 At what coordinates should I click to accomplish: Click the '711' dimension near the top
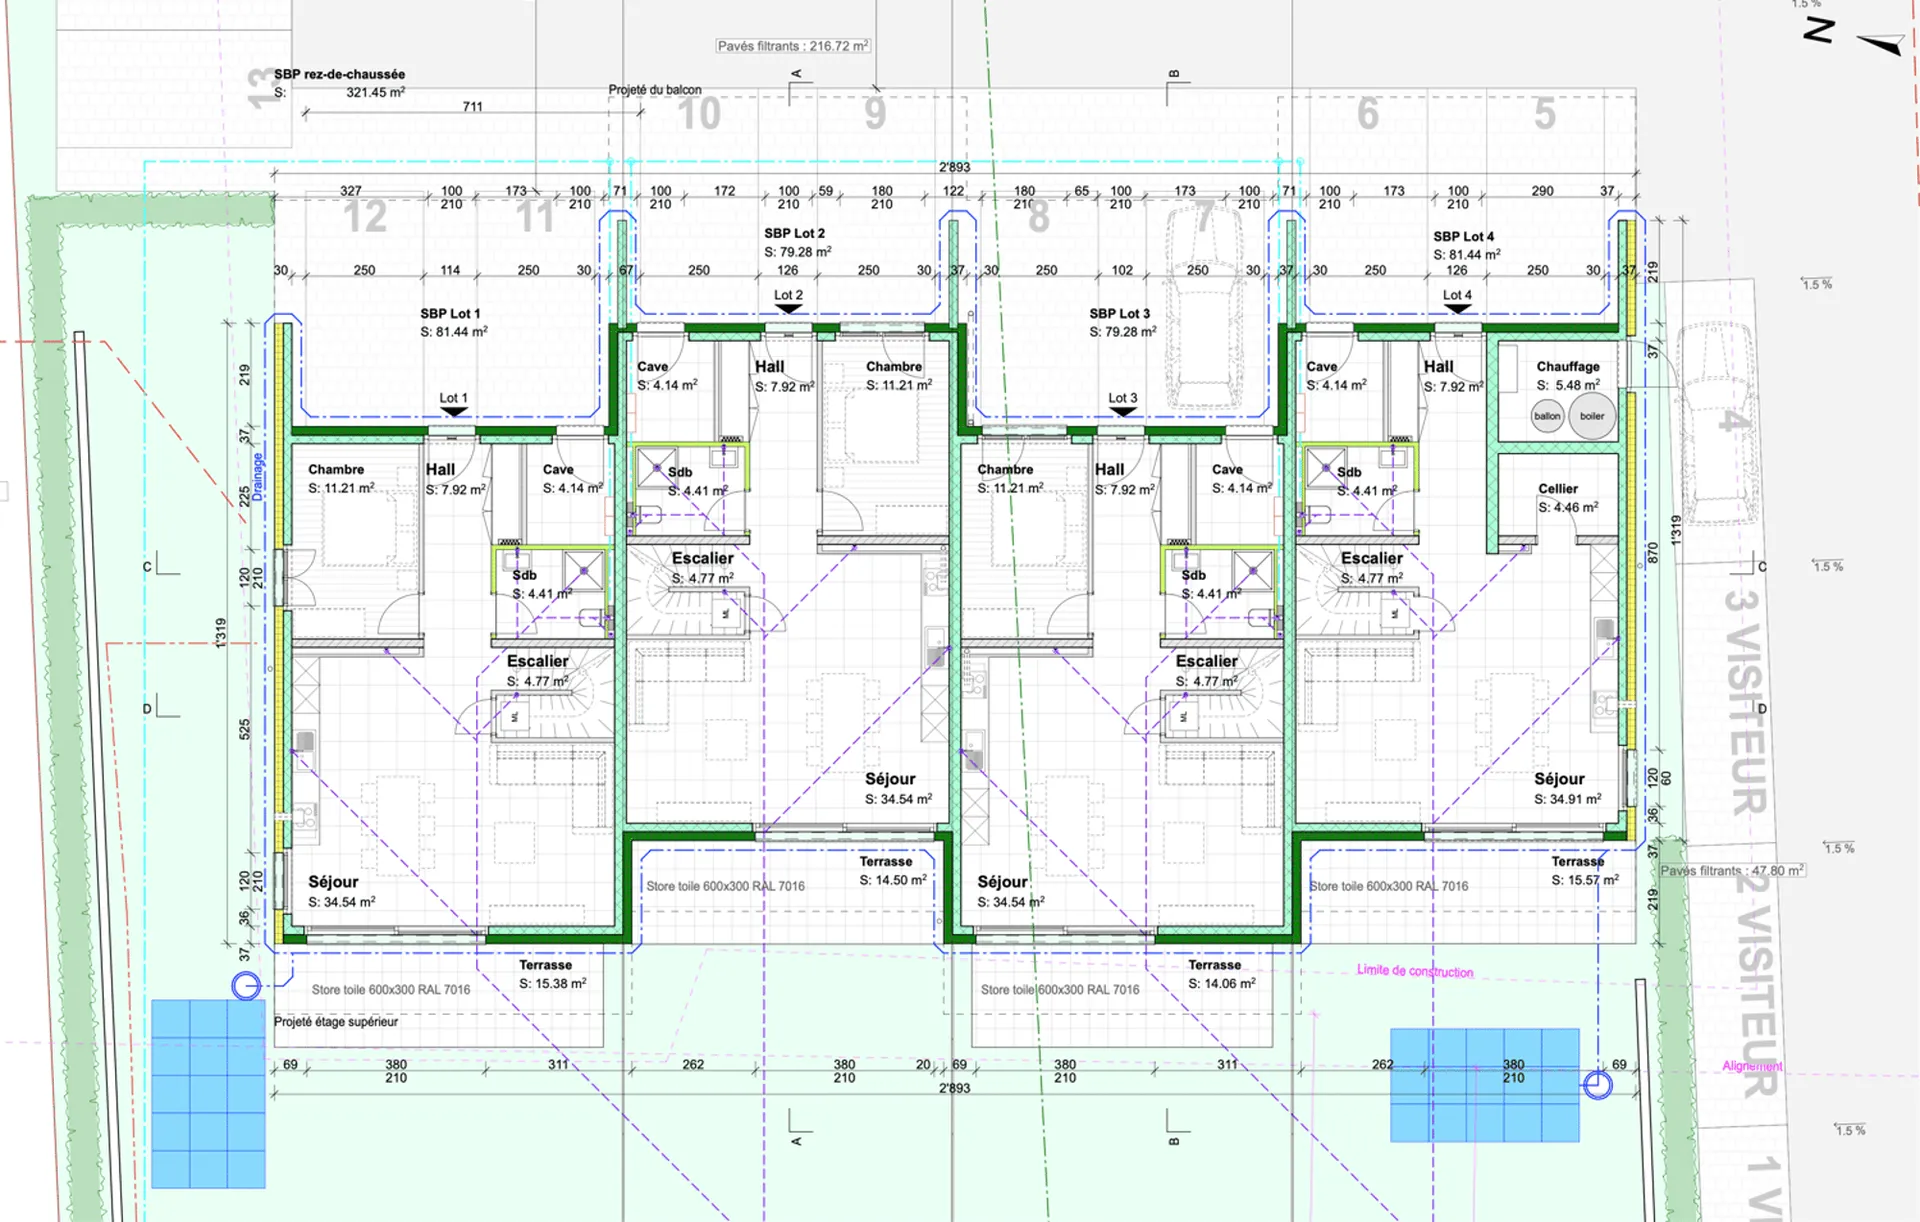pyautogui.click(x=472, y=106)
